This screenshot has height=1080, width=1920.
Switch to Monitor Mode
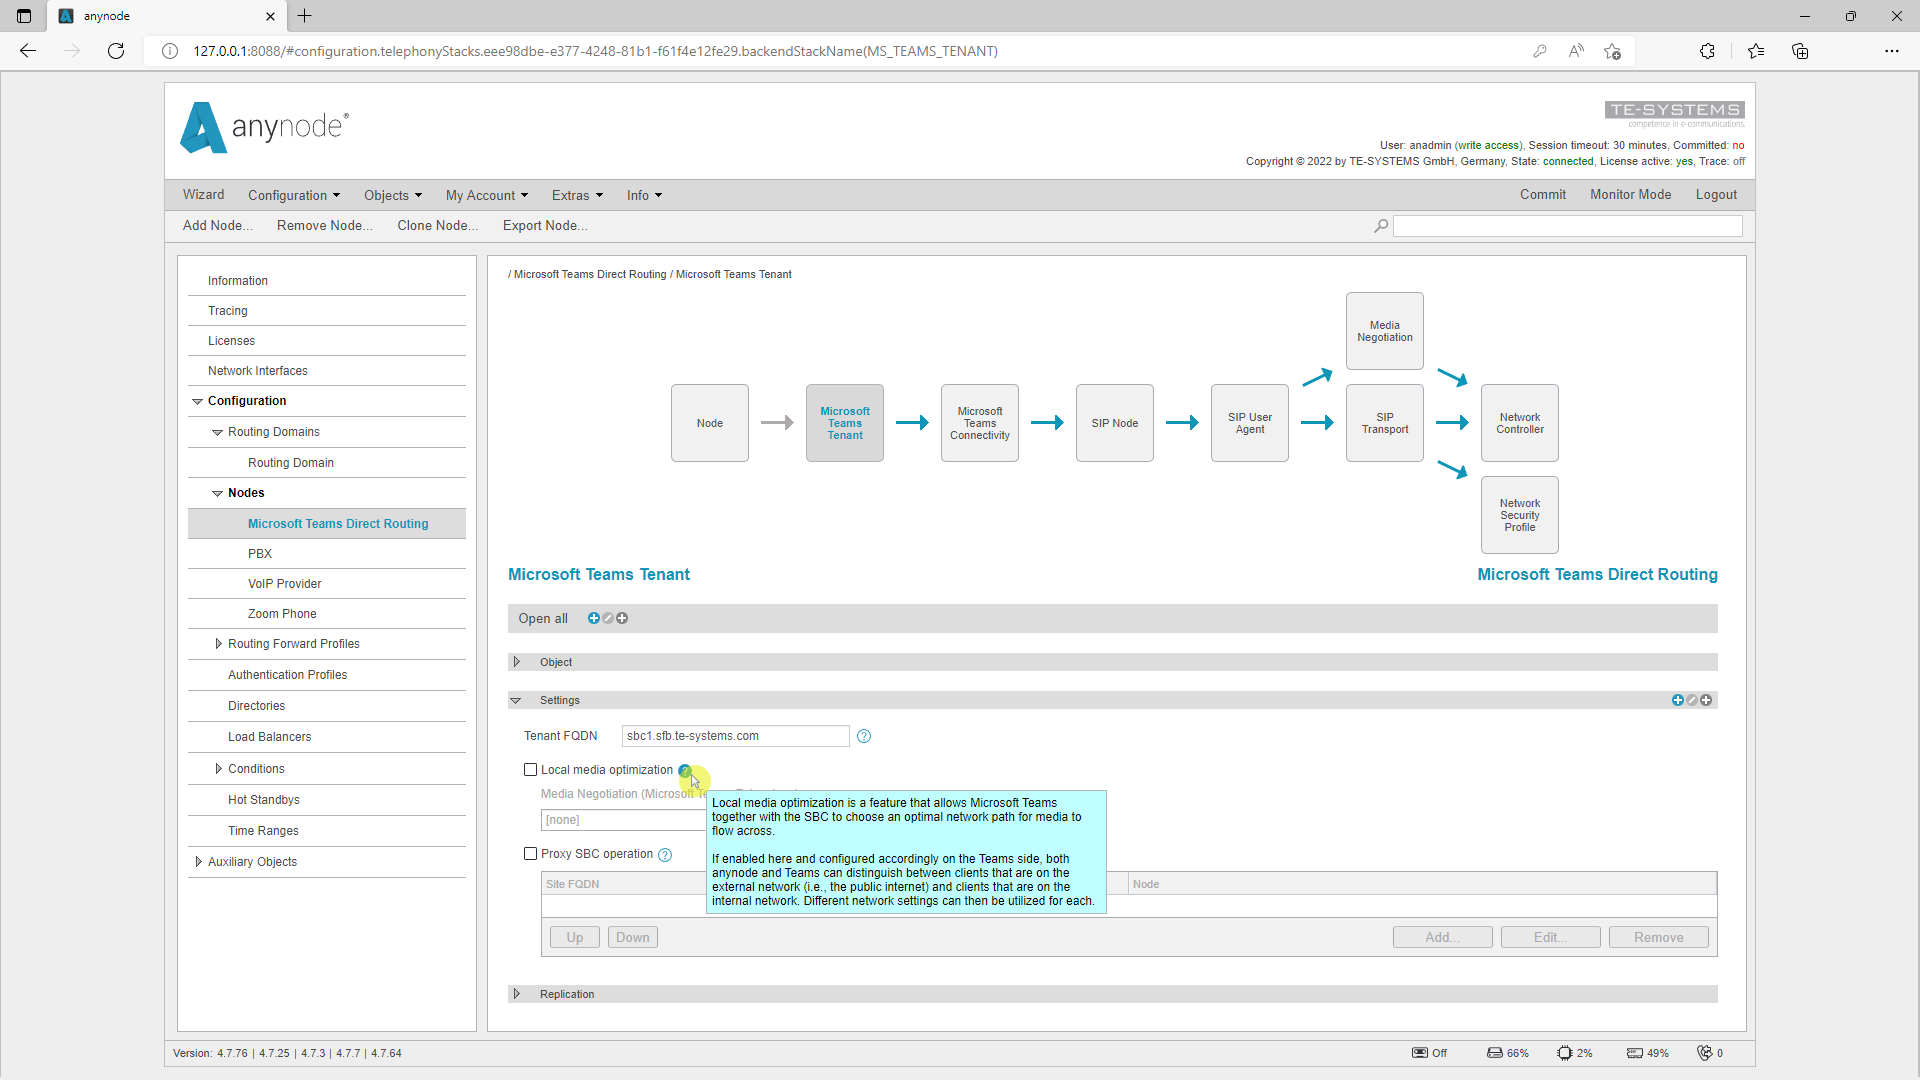click(x=1631, y=195)
